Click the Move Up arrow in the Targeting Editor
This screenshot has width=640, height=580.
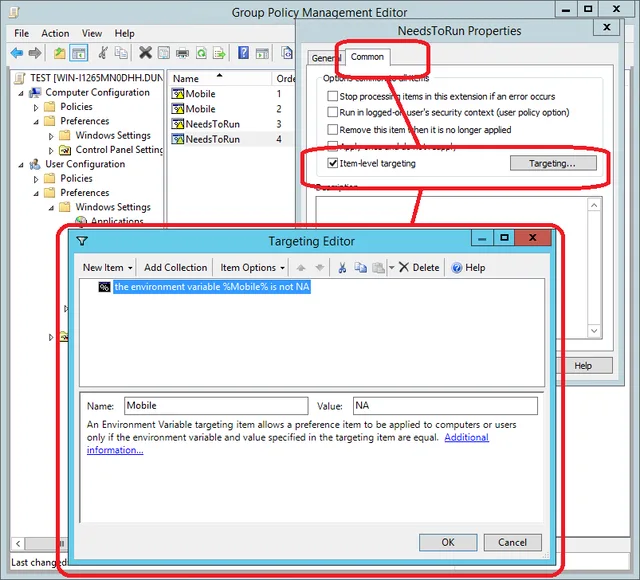point(301,268)
